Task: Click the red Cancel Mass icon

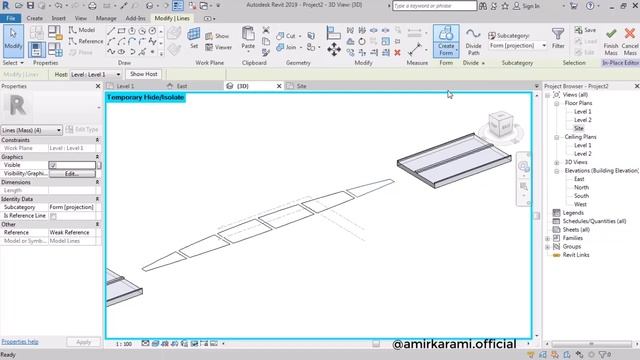Action: click(630, 33)
